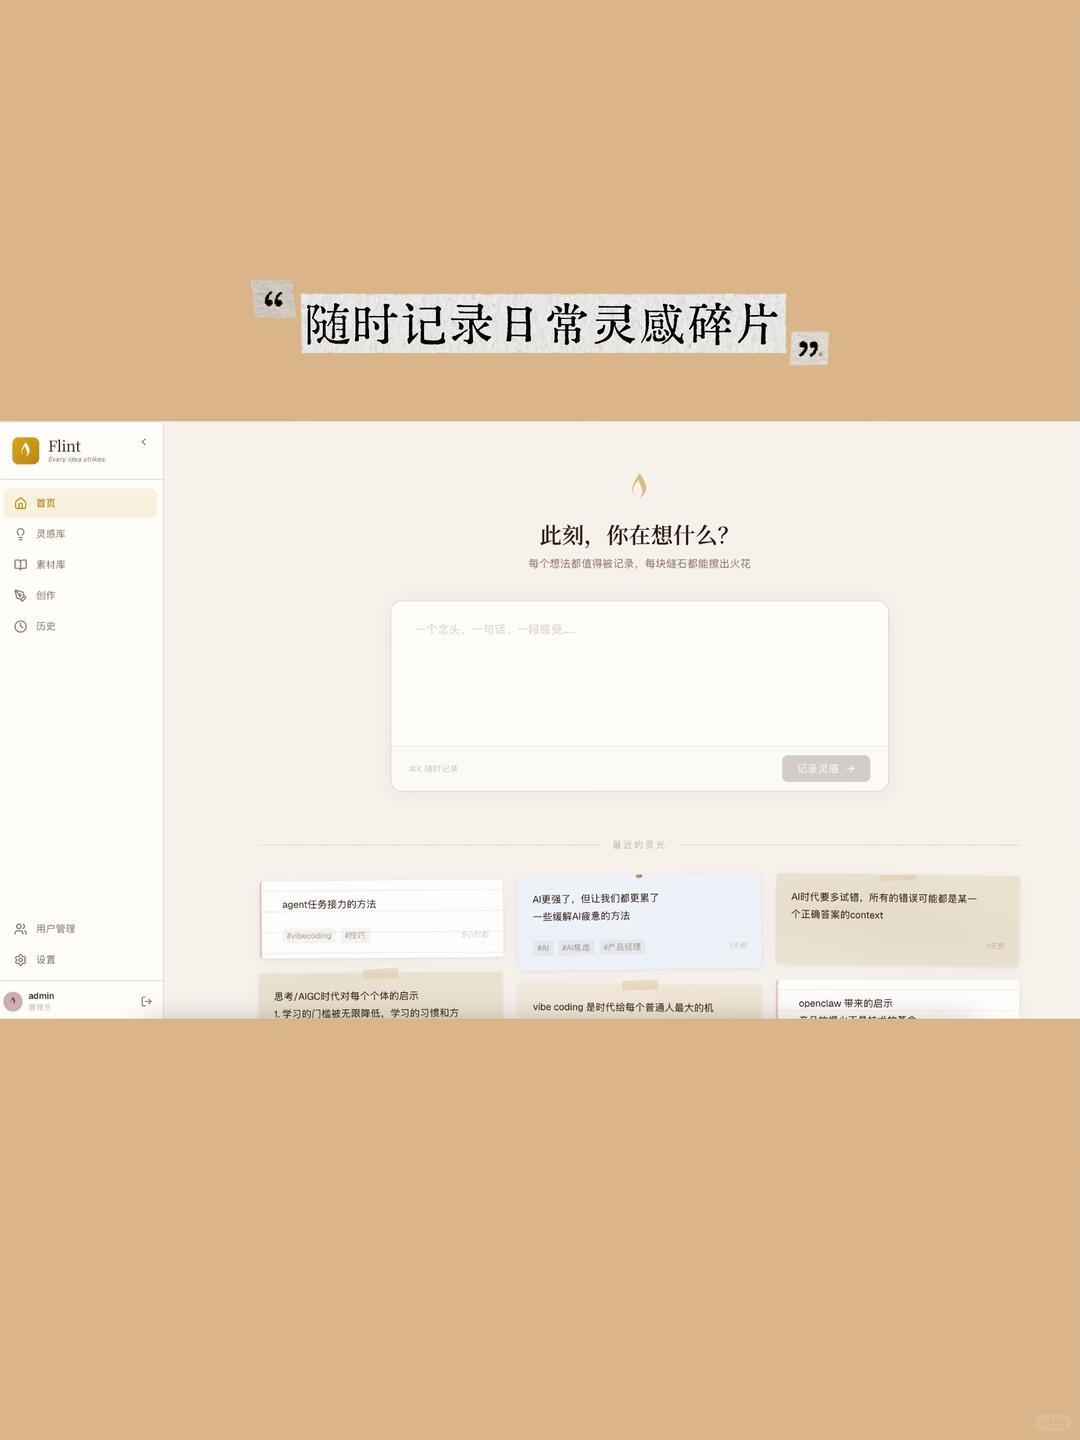Screen dimensions: 1080x1440
Task: Click the 每个想法都值得被记录 subtitle text
Action: coord(639,564)
